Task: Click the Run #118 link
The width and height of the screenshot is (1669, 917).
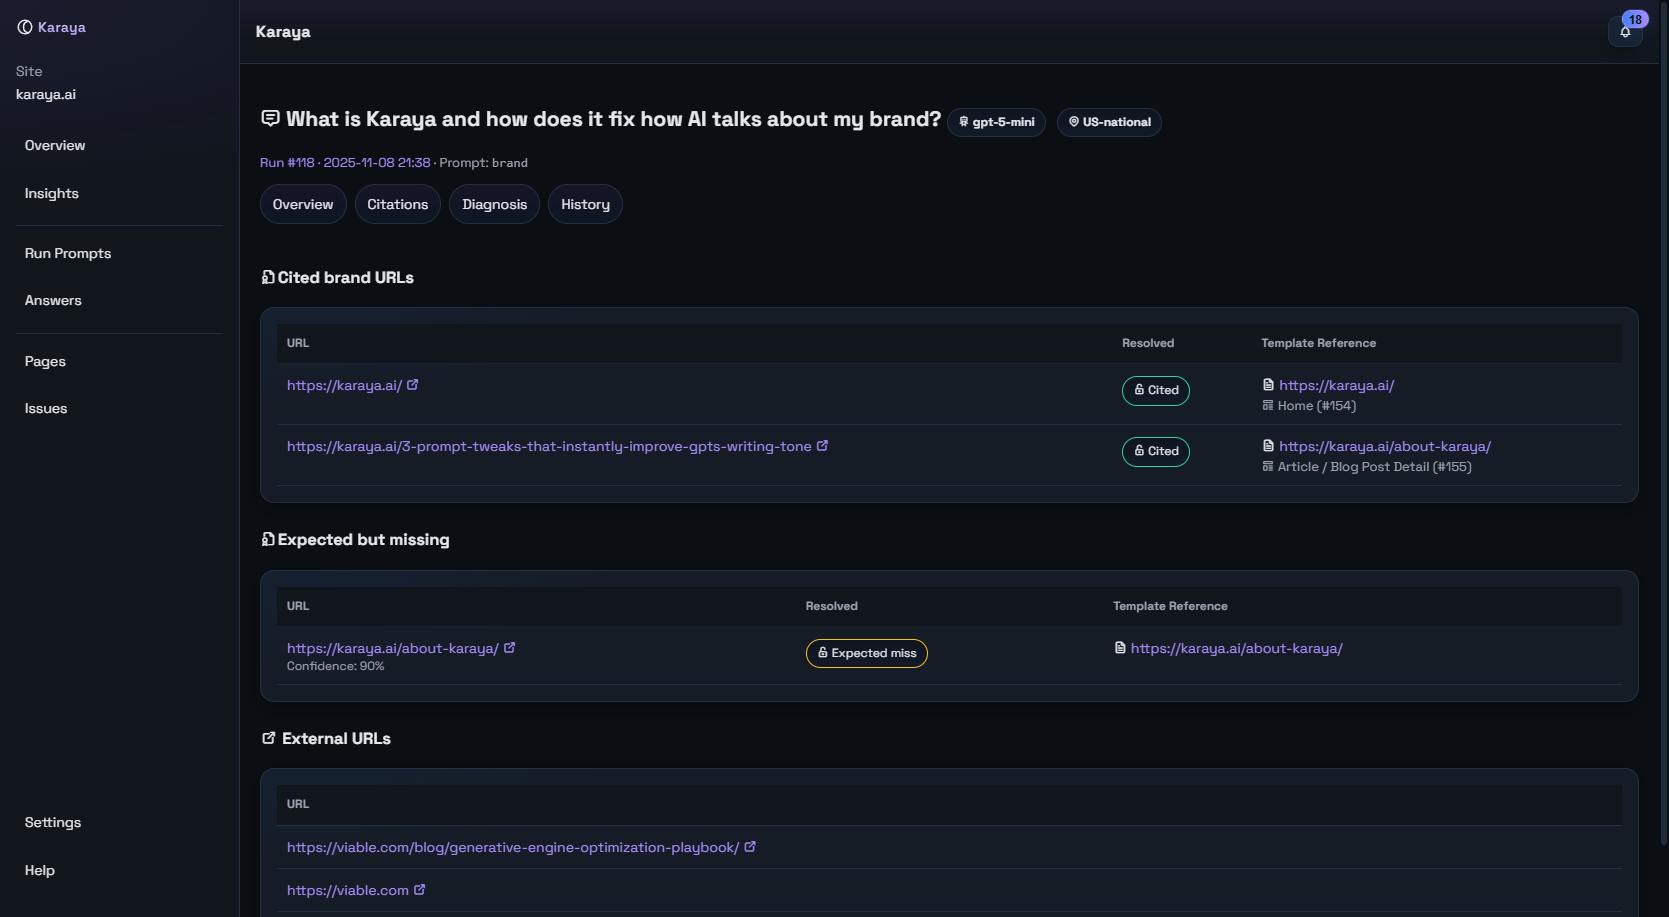Action: pos(287,162)
